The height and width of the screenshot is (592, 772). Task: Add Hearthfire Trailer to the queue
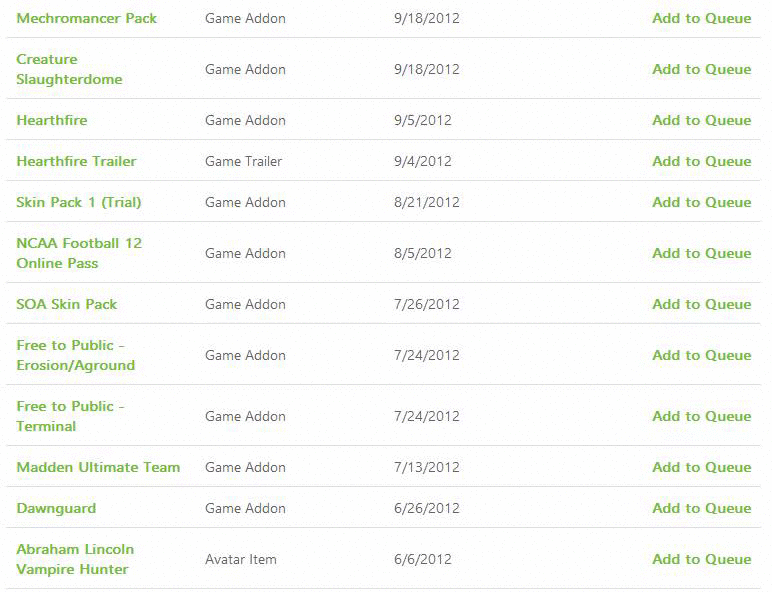701,161
